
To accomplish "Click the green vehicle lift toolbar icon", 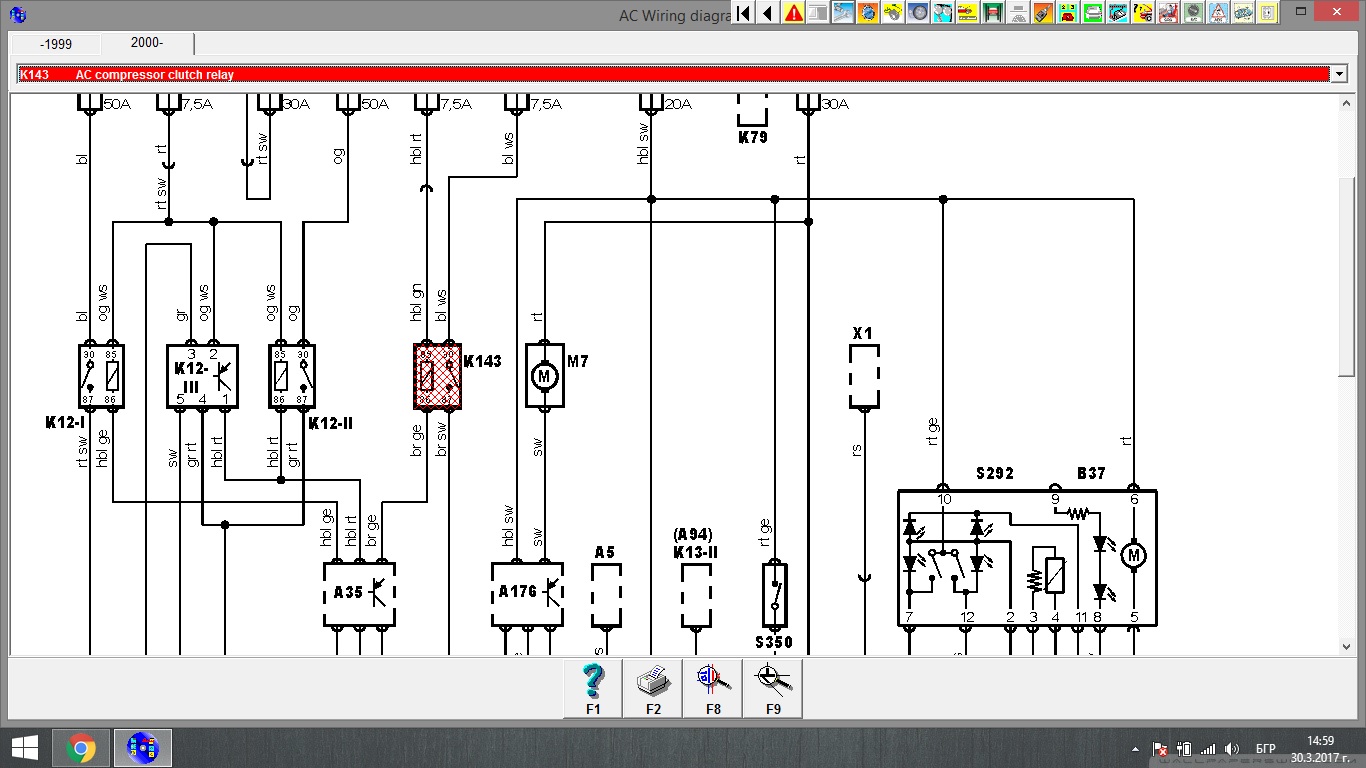I will click(993, 13).
